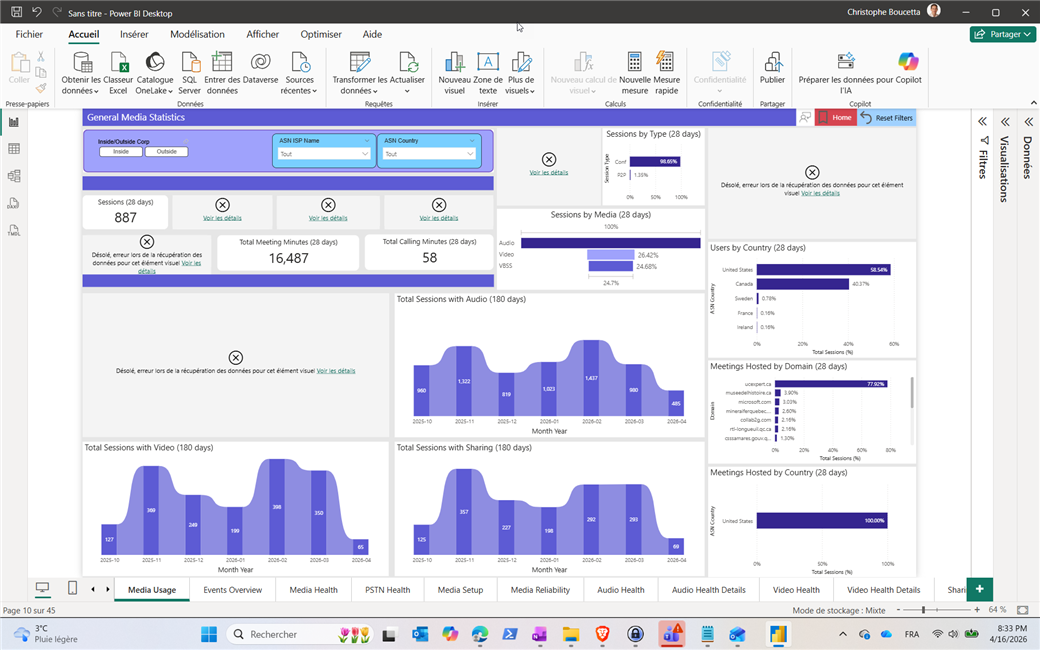Open the model view in left sidebar
1040x650 pixels.
click(14, 176)
